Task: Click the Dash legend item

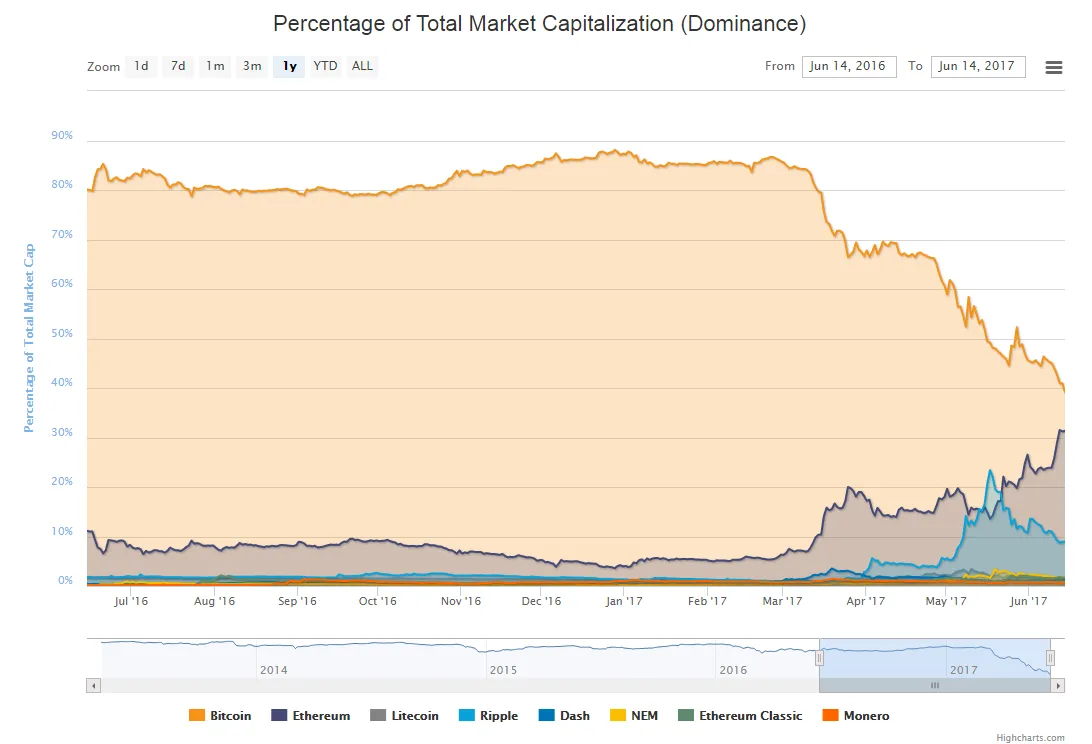Action: click(564, 715)
